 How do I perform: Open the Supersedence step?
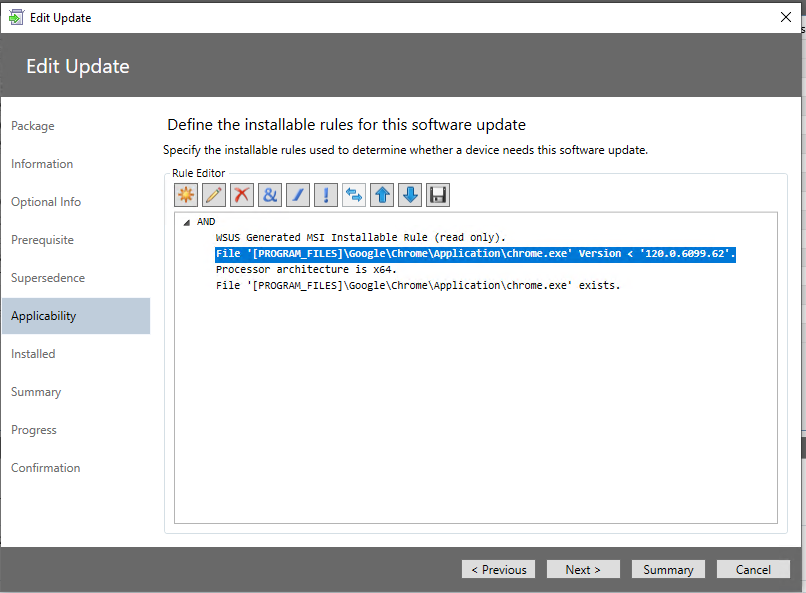[48, 278]
